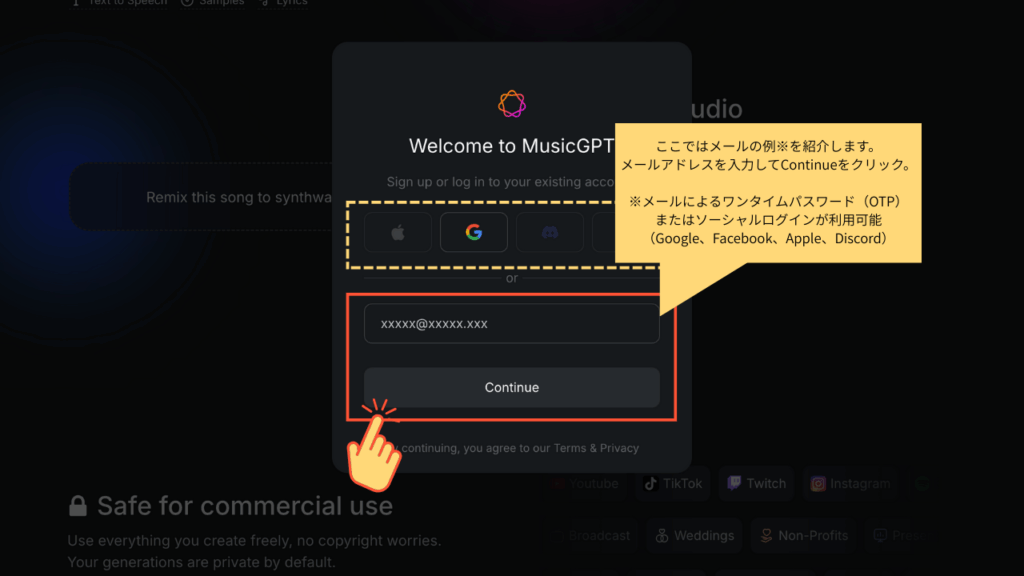
Task: Click the Samples icon in the top bar
Action: pos(189,3)
